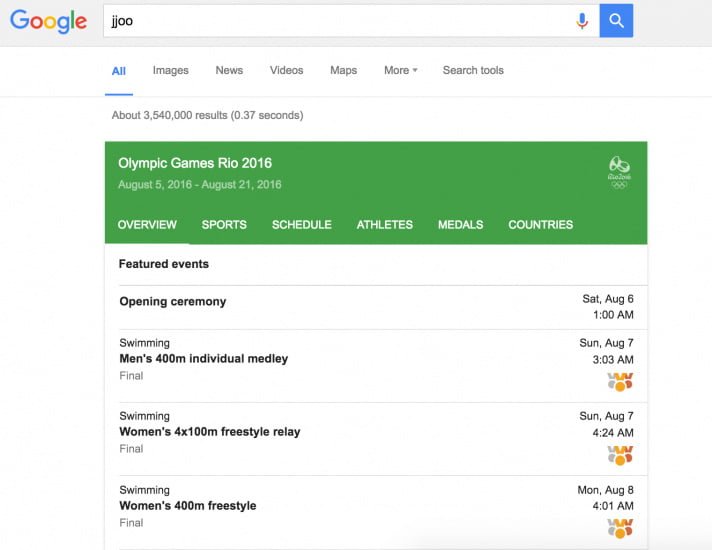Click the Google logo
Screen dimensions: 712x550
click(49, 21)
